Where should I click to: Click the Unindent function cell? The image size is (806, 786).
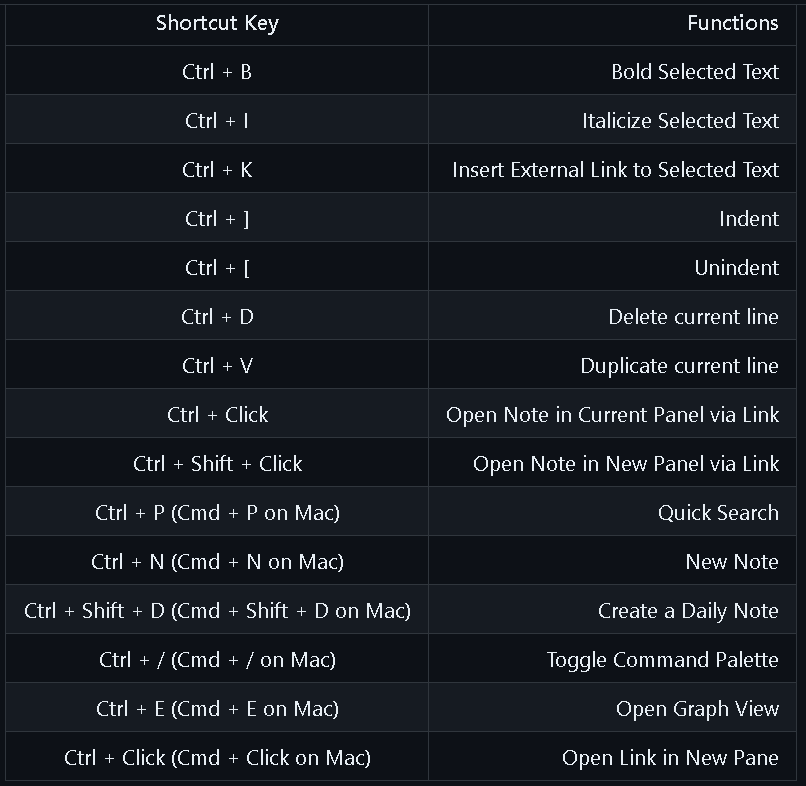612,267
